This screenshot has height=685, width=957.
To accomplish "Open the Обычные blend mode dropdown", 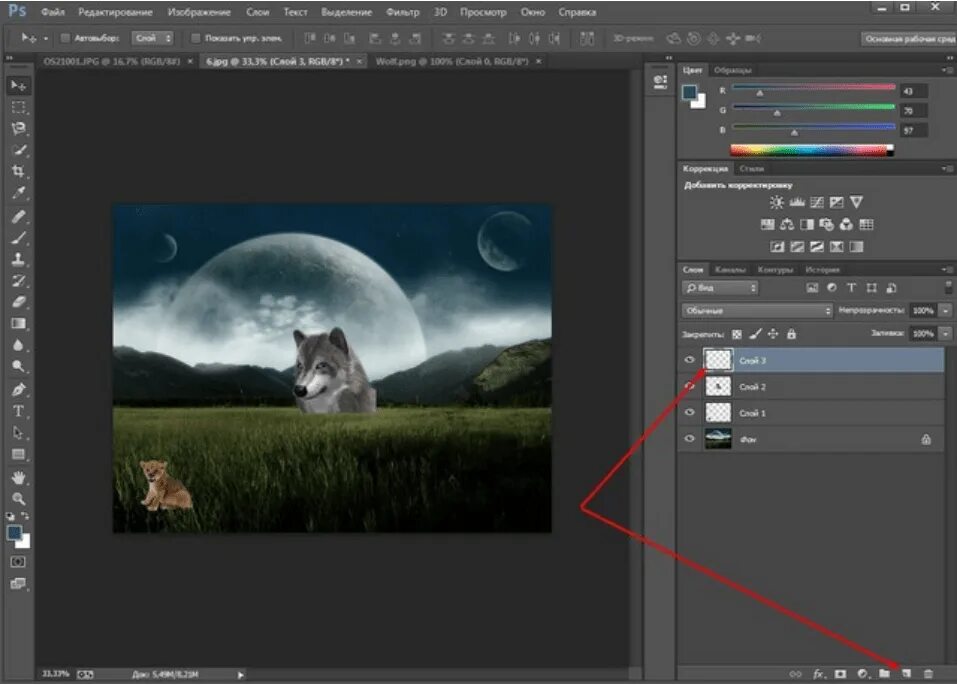I will click(756, 311).
